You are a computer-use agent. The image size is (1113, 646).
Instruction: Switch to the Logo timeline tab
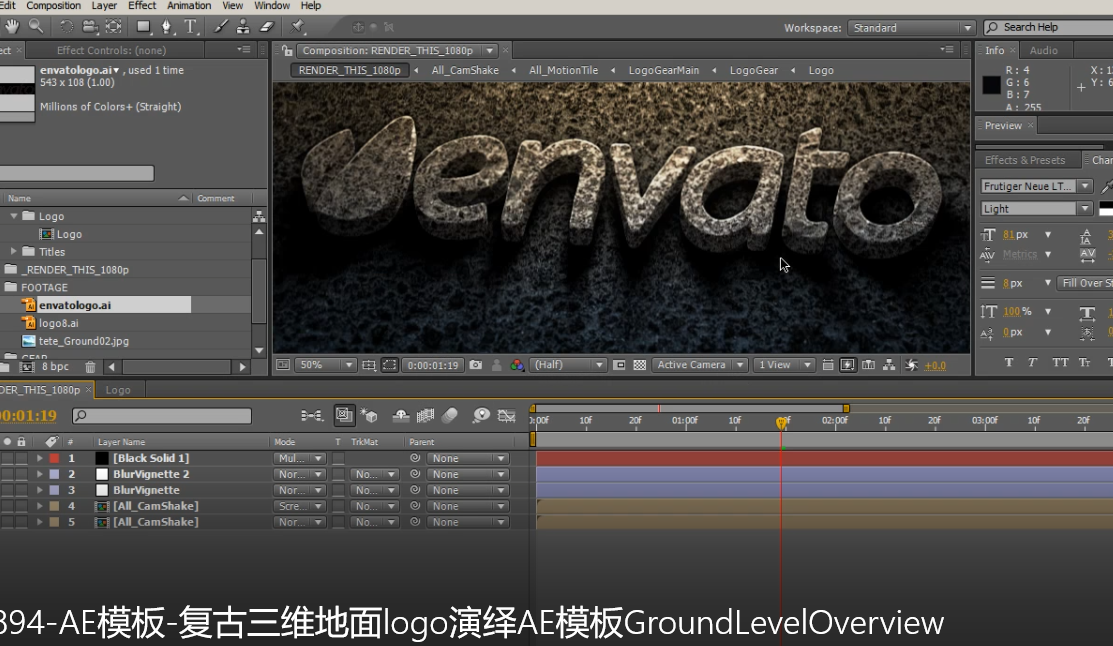point(118,390)
